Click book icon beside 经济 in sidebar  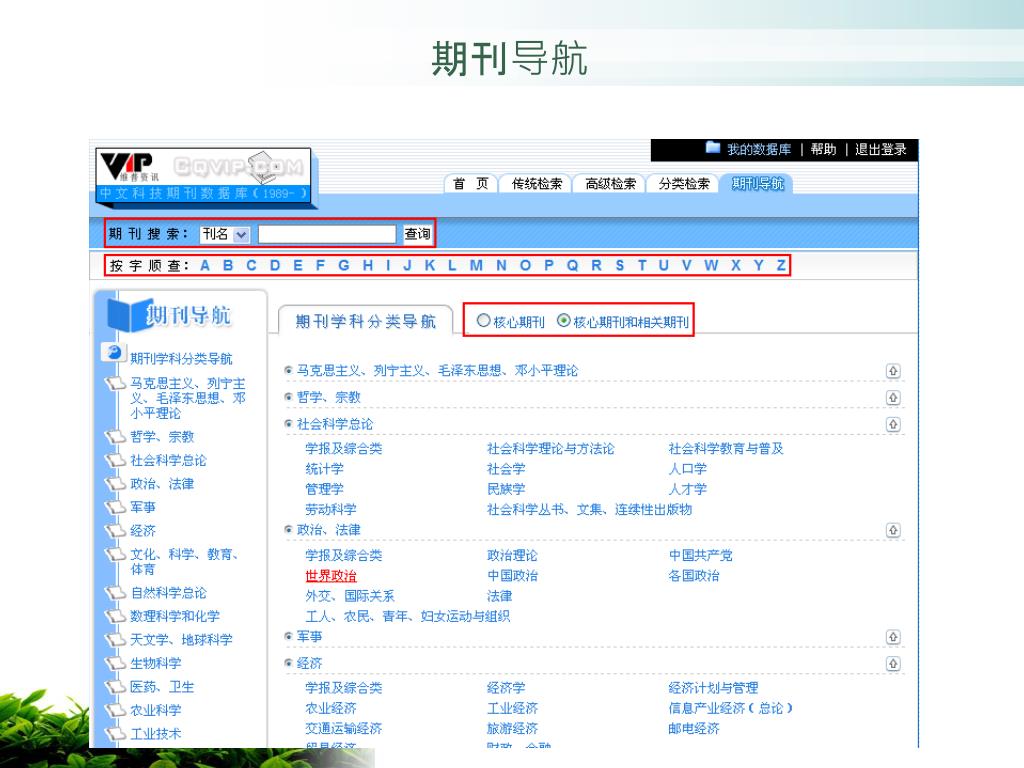[116, 530]
